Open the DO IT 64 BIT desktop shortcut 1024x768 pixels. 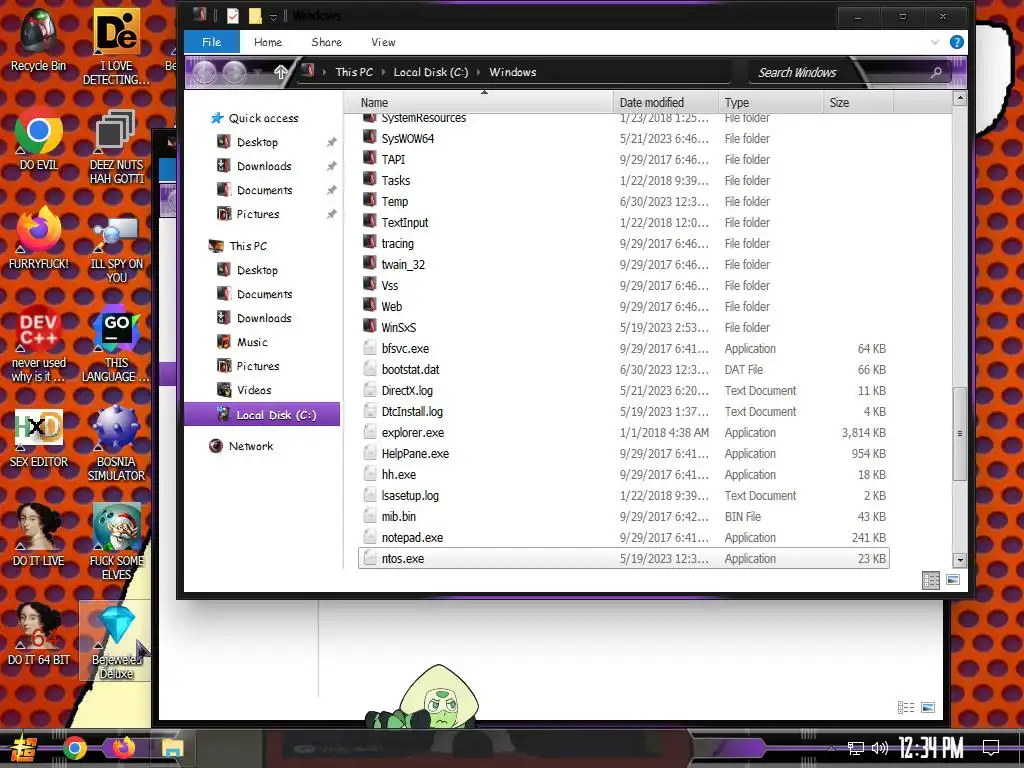point(39,635)
